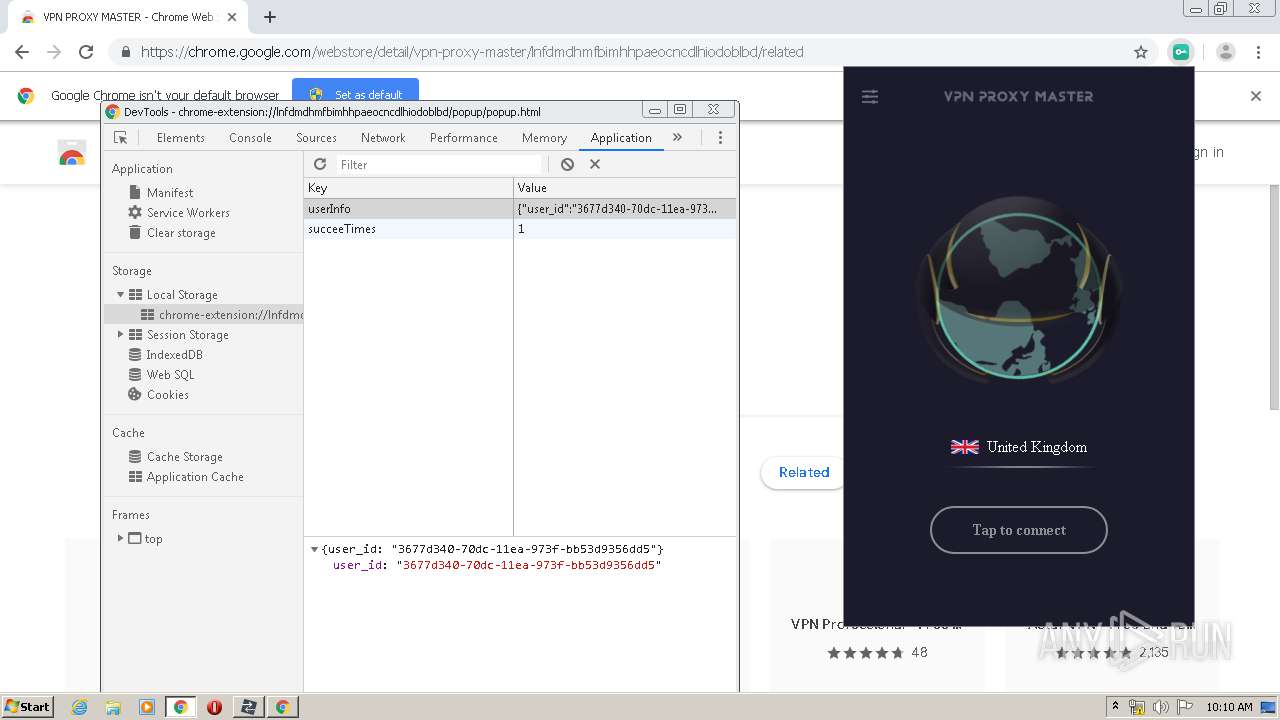
Task: Show more DevTools tabs with the chevron
Action: (x=677, y=138)
